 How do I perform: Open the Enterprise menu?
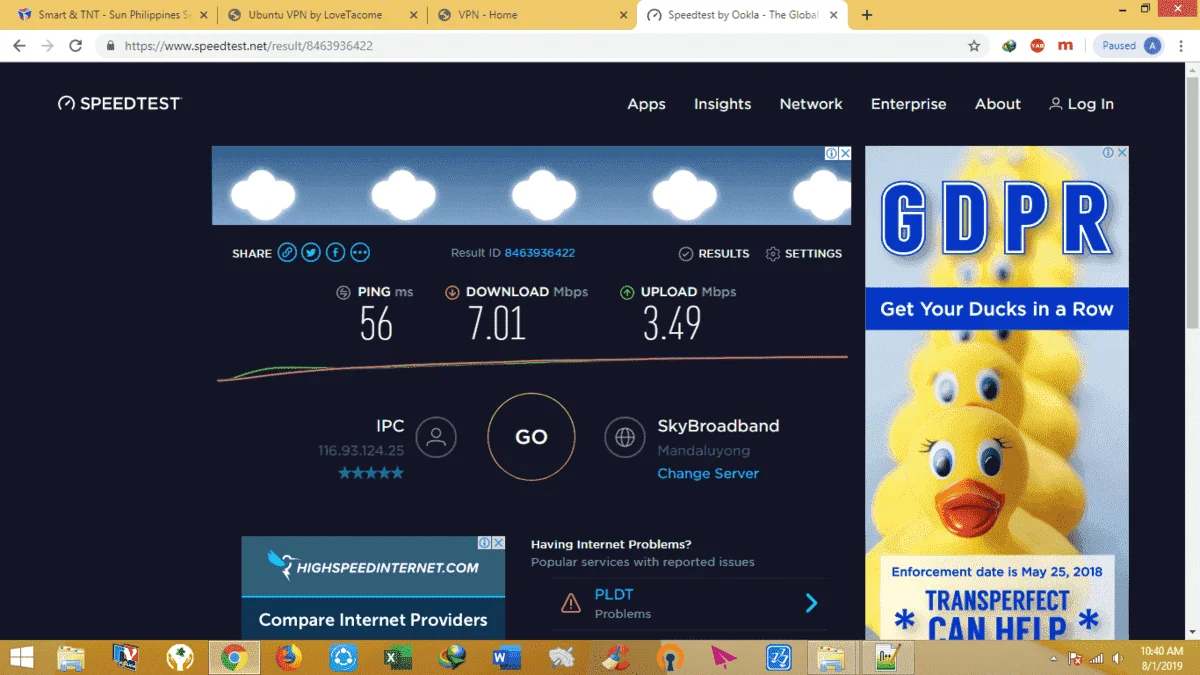908,104
